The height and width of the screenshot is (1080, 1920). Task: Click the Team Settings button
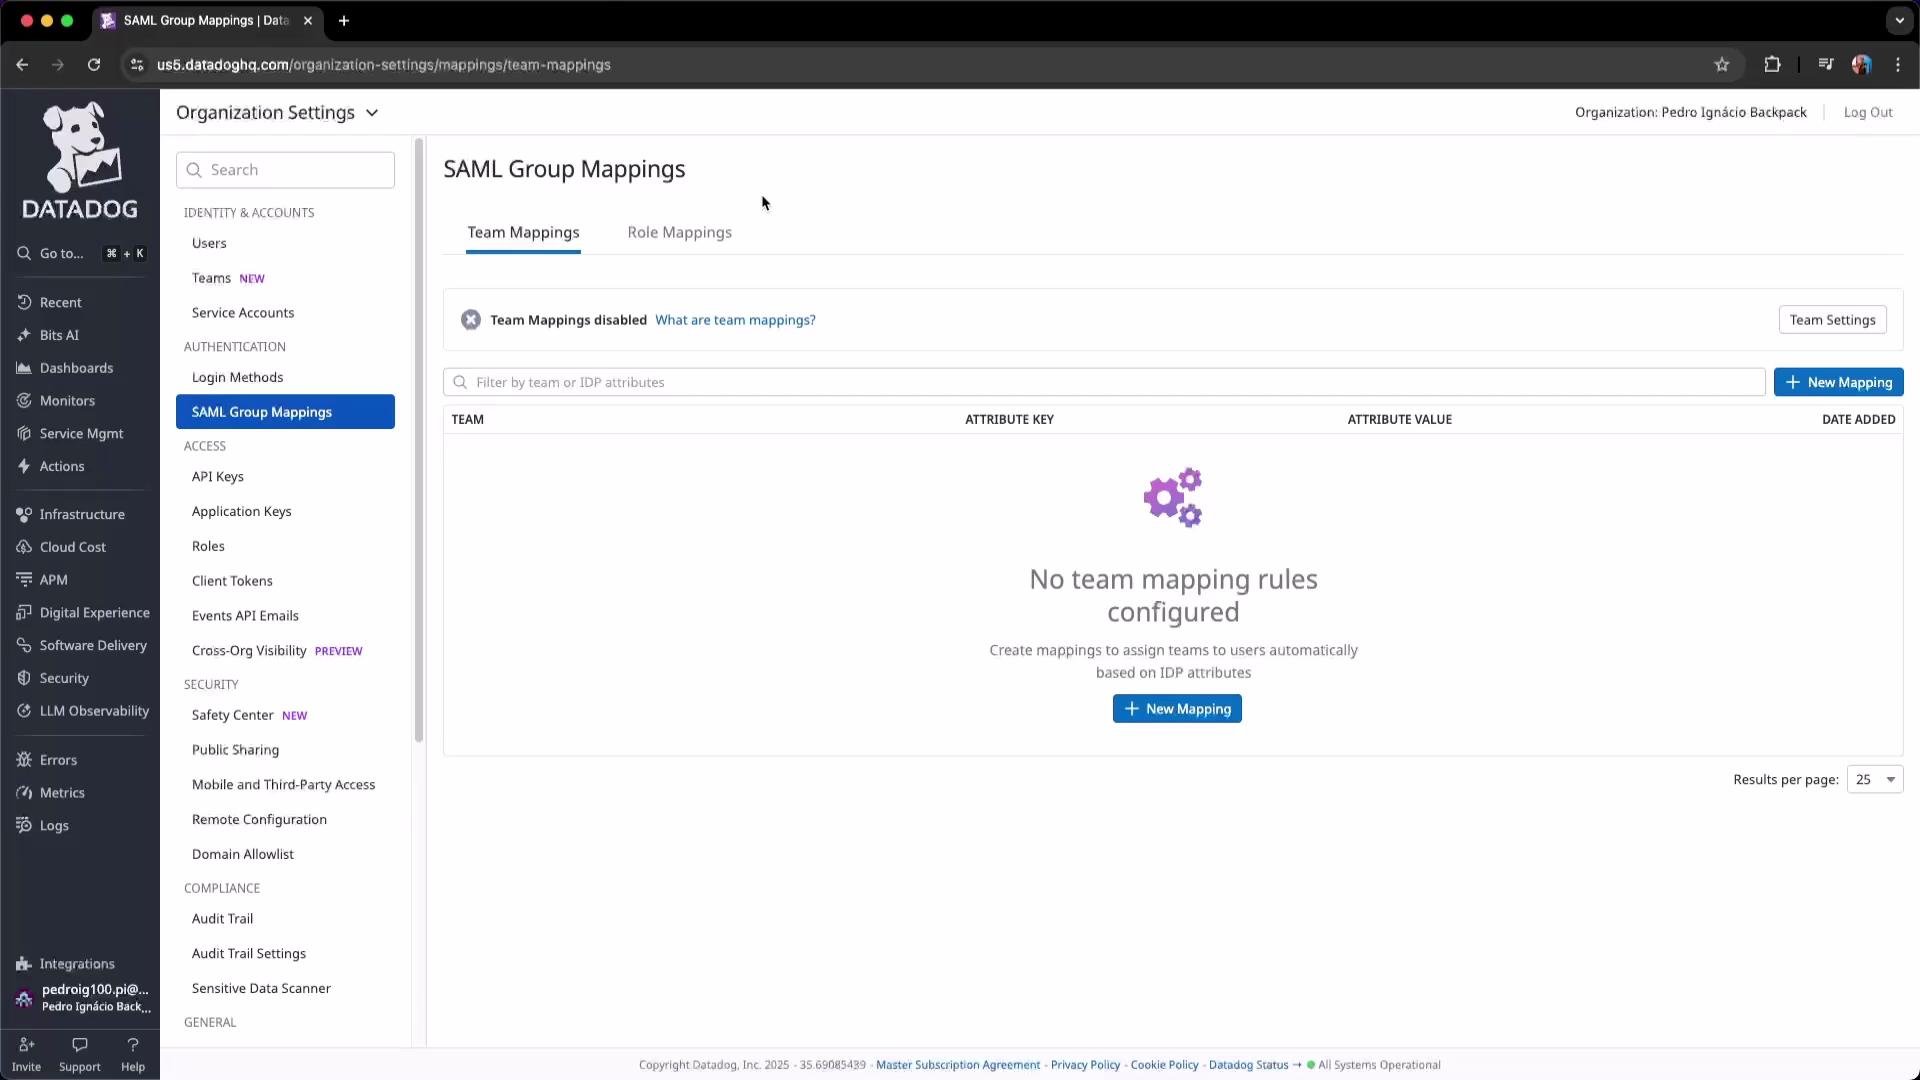coord(1832,320)
